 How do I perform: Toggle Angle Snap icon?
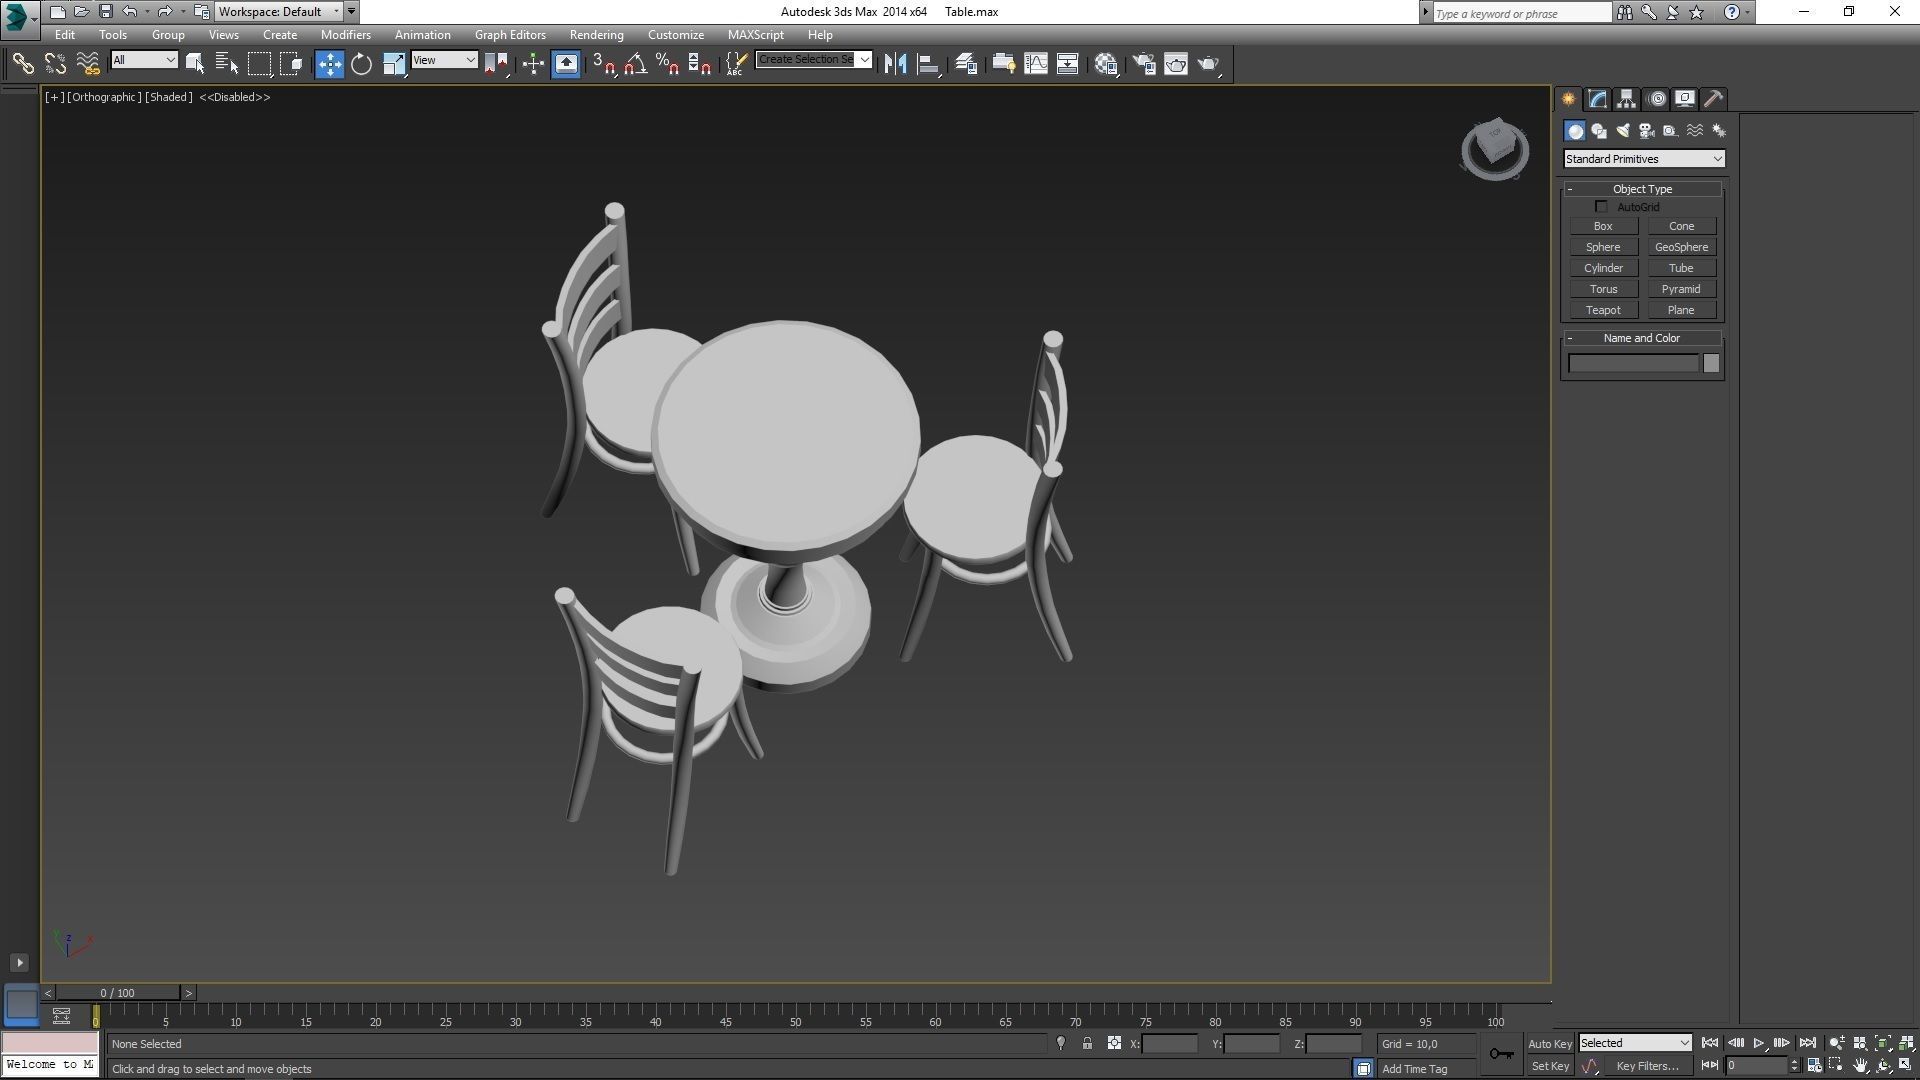click(x=635, y=64)
